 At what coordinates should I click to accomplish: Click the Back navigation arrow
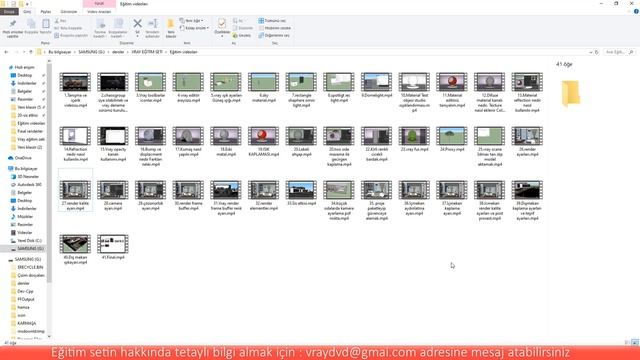6,52
